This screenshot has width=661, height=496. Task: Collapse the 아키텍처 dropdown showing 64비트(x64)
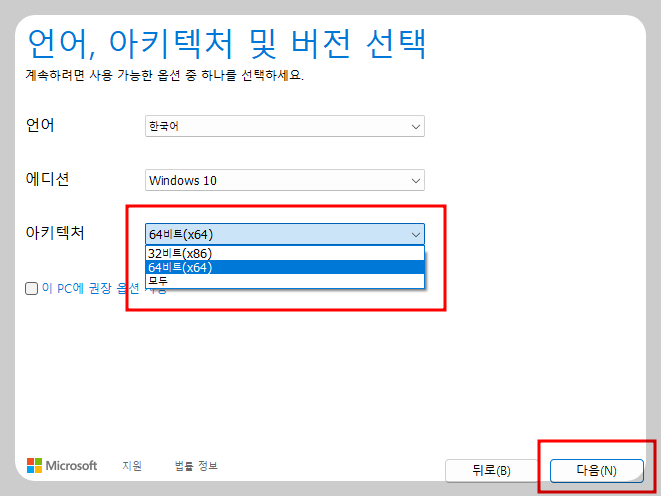click(285, 234)
